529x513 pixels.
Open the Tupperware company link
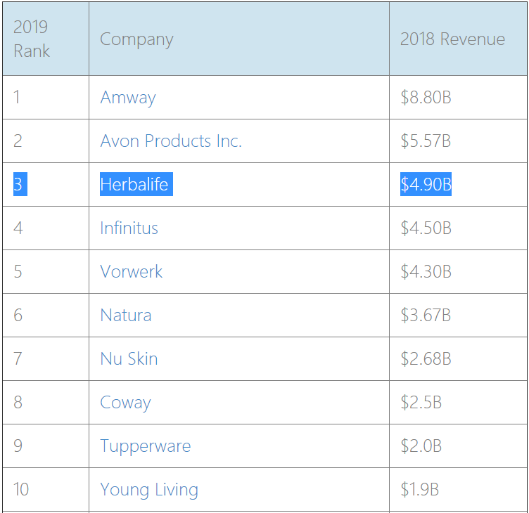coord(145,446)
